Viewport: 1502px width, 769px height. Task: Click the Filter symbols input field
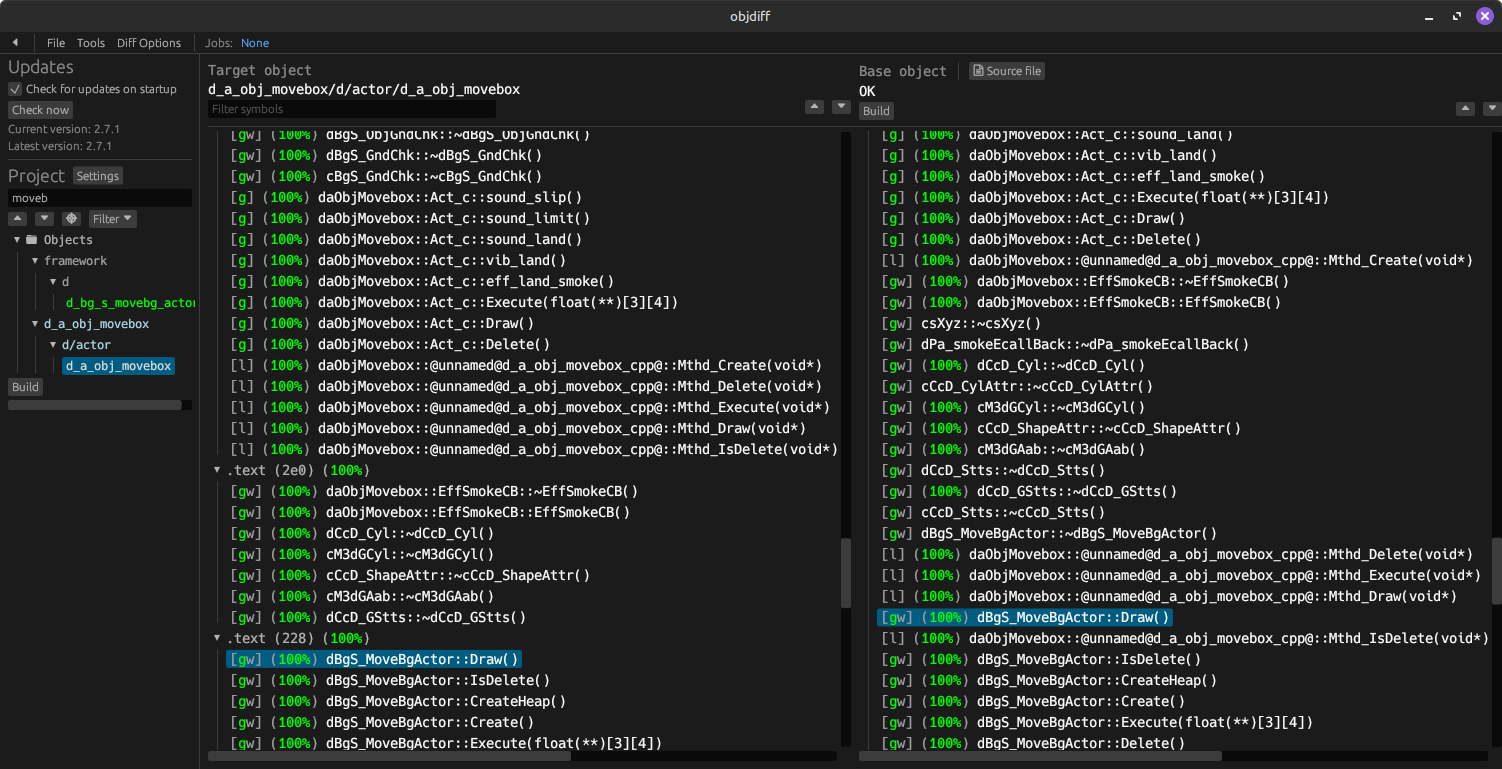point(352,109)
